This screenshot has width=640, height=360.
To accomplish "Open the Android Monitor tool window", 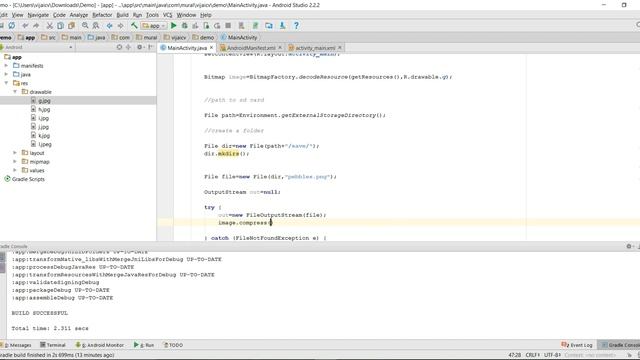I will [x=100, y=345].
